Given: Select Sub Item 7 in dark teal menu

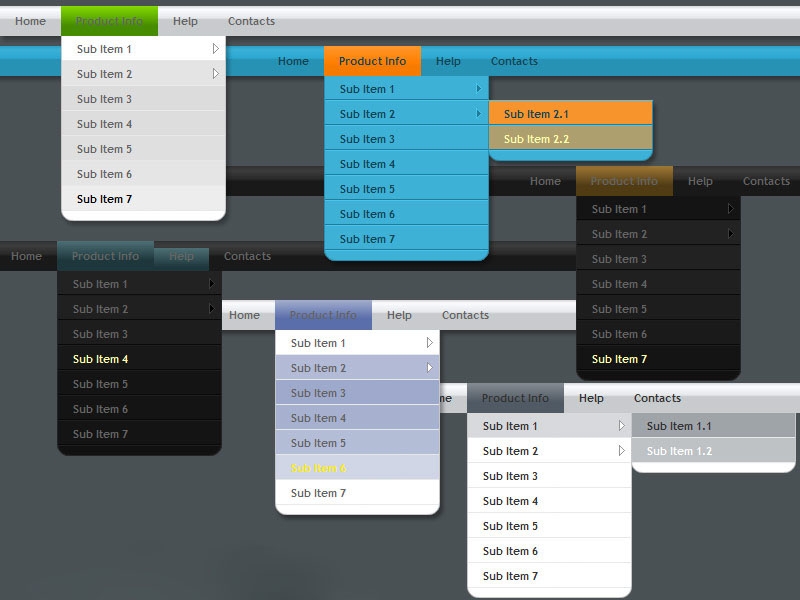Looking at the screenshot, I should tap(139, 434).
